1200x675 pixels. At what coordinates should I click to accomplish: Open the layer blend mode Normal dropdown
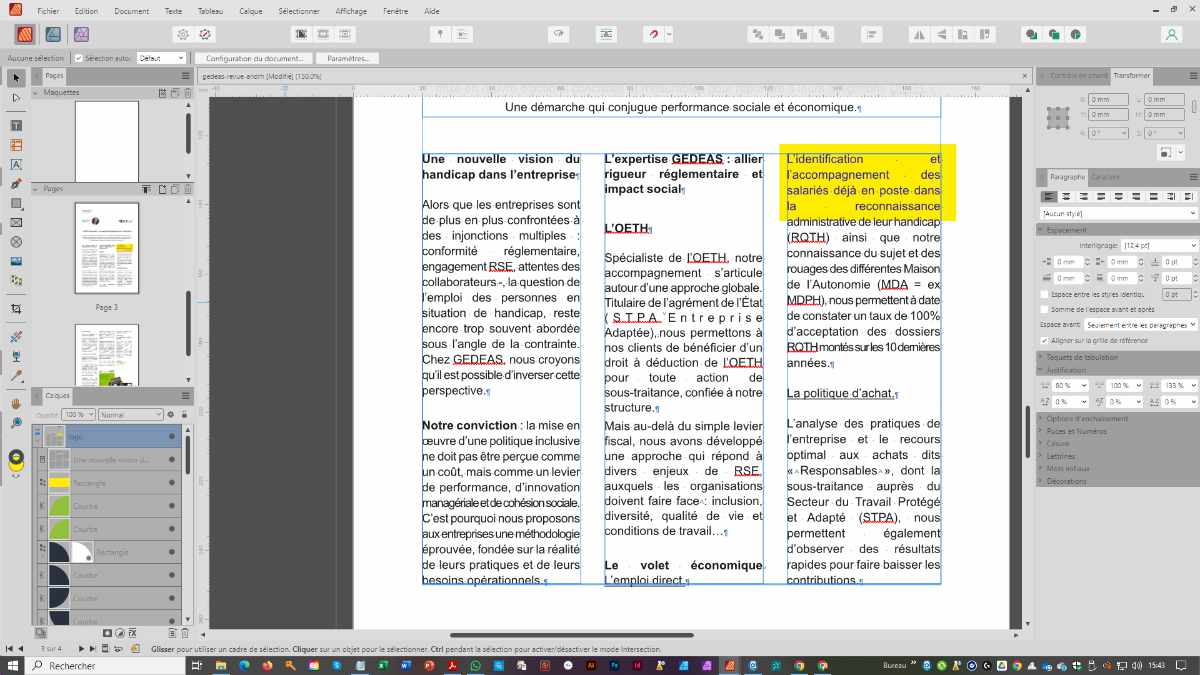(130, 414)
